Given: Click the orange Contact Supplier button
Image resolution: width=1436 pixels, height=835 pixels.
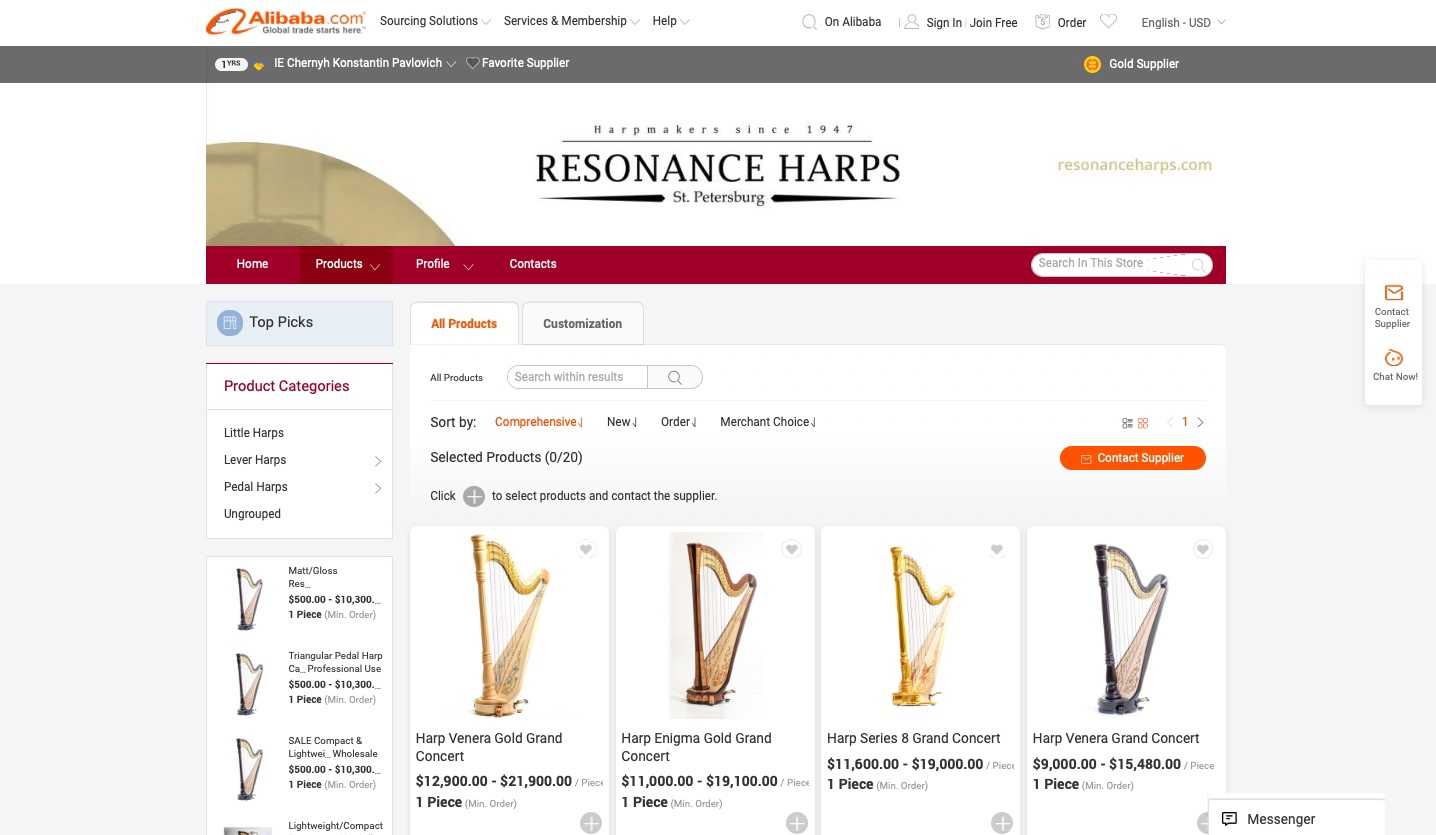Looking at the screenshot, I should pos(1133,458).
